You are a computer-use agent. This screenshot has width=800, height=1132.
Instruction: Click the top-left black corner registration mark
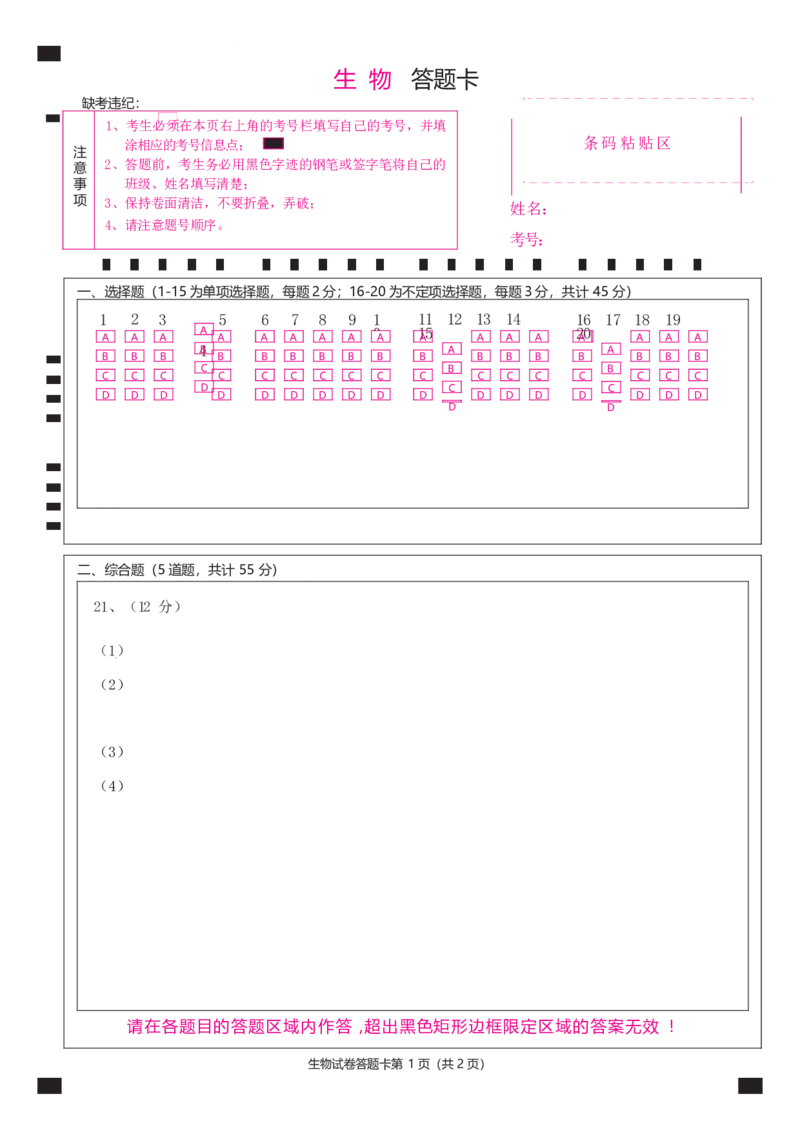click(47, 52)
